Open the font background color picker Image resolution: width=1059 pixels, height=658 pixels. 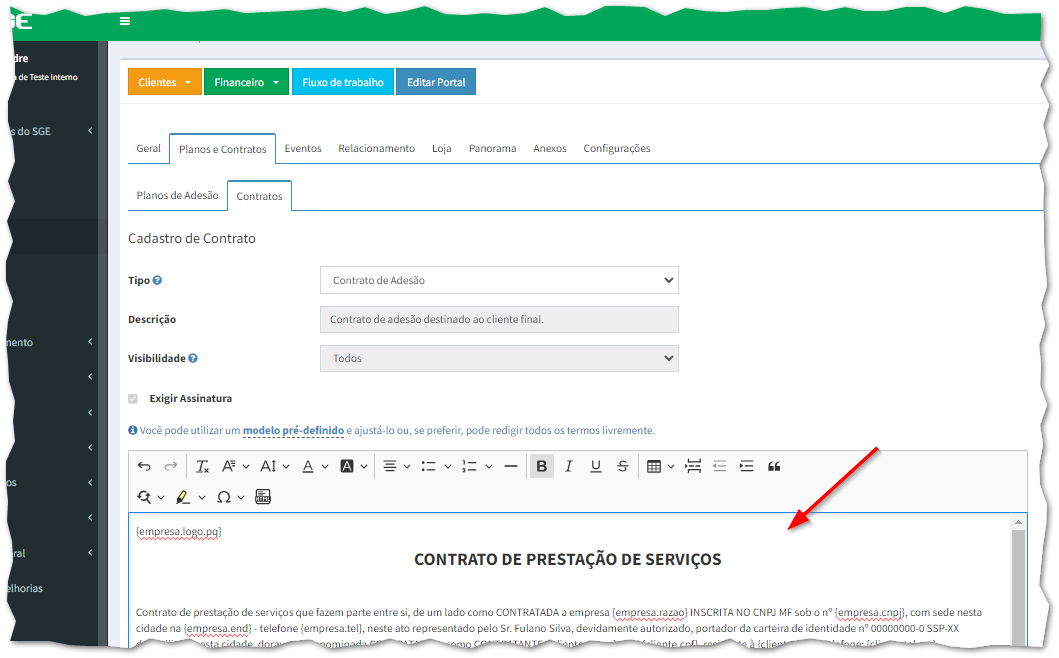[x=354, y=466]
